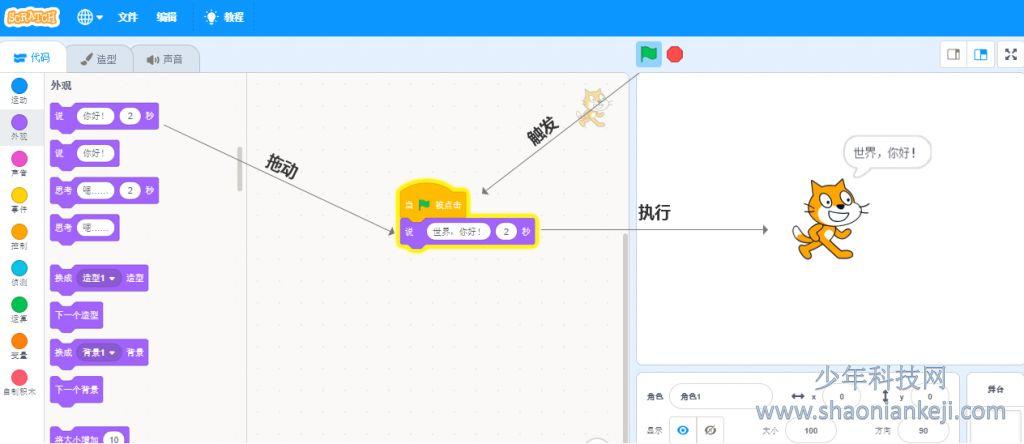This screenshot has width=1024, height=444.
Task: Select the 外观 block category
Action: [x=20, y=127]
